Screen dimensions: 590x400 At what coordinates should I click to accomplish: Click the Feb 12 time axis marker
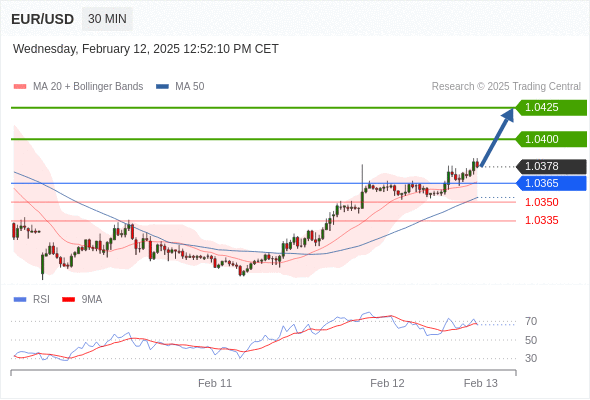(x=387, y=383)
